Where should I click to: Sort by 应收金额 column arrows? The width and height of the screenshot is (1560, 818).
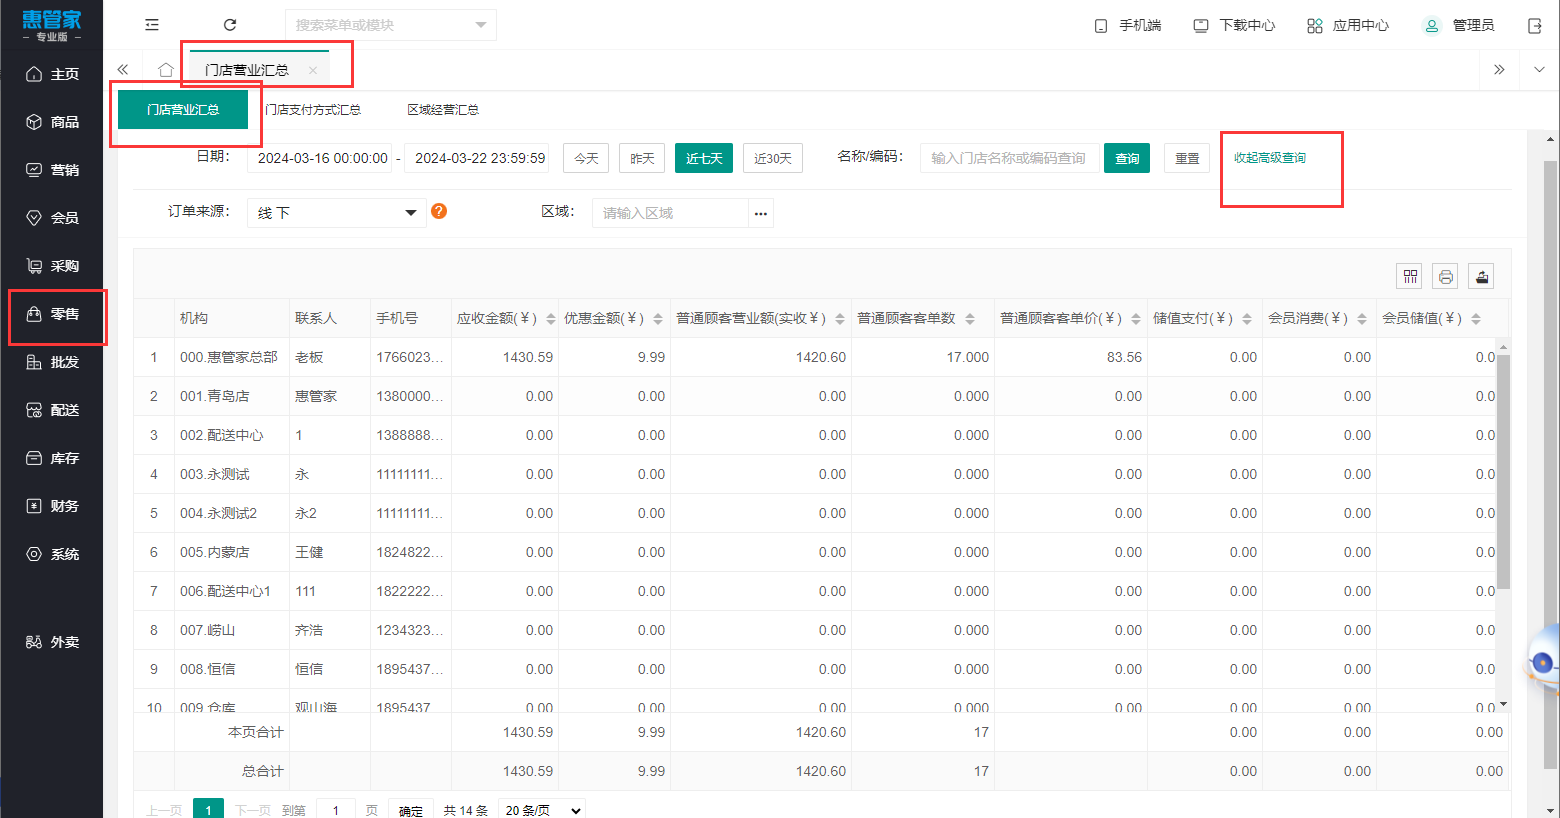(551, 319)
